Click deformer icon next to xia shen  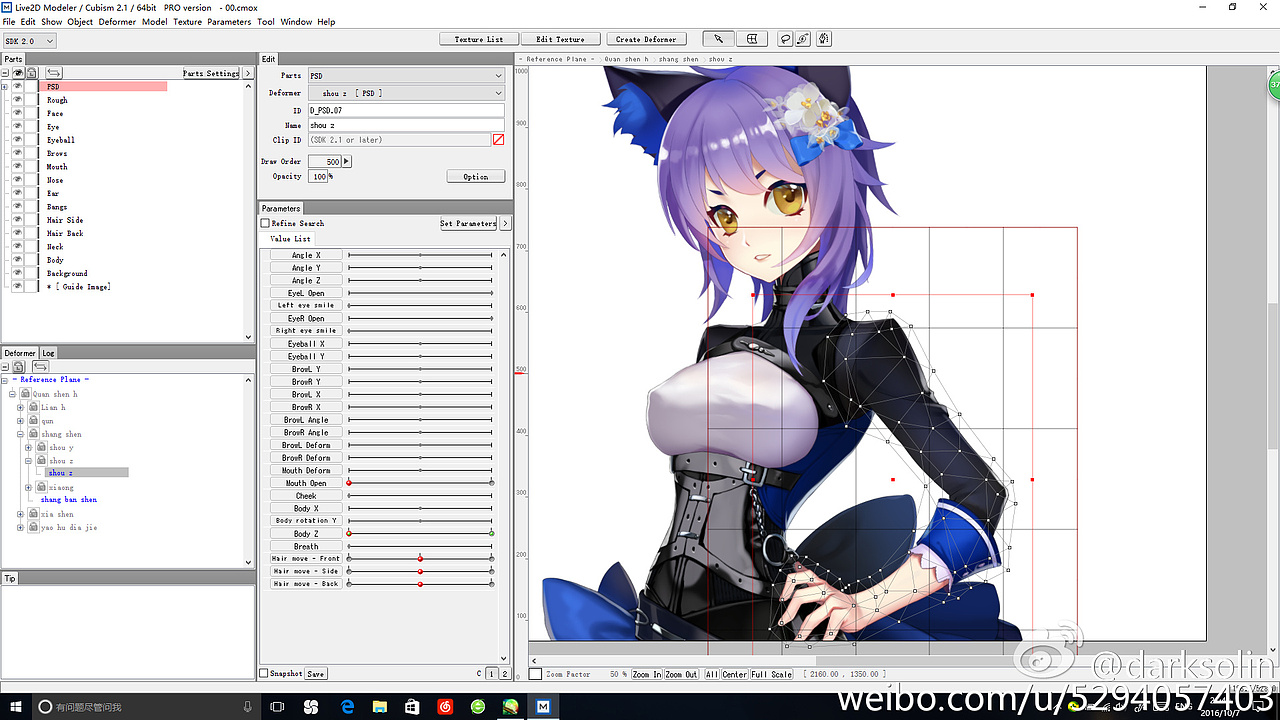pos(35,514)
